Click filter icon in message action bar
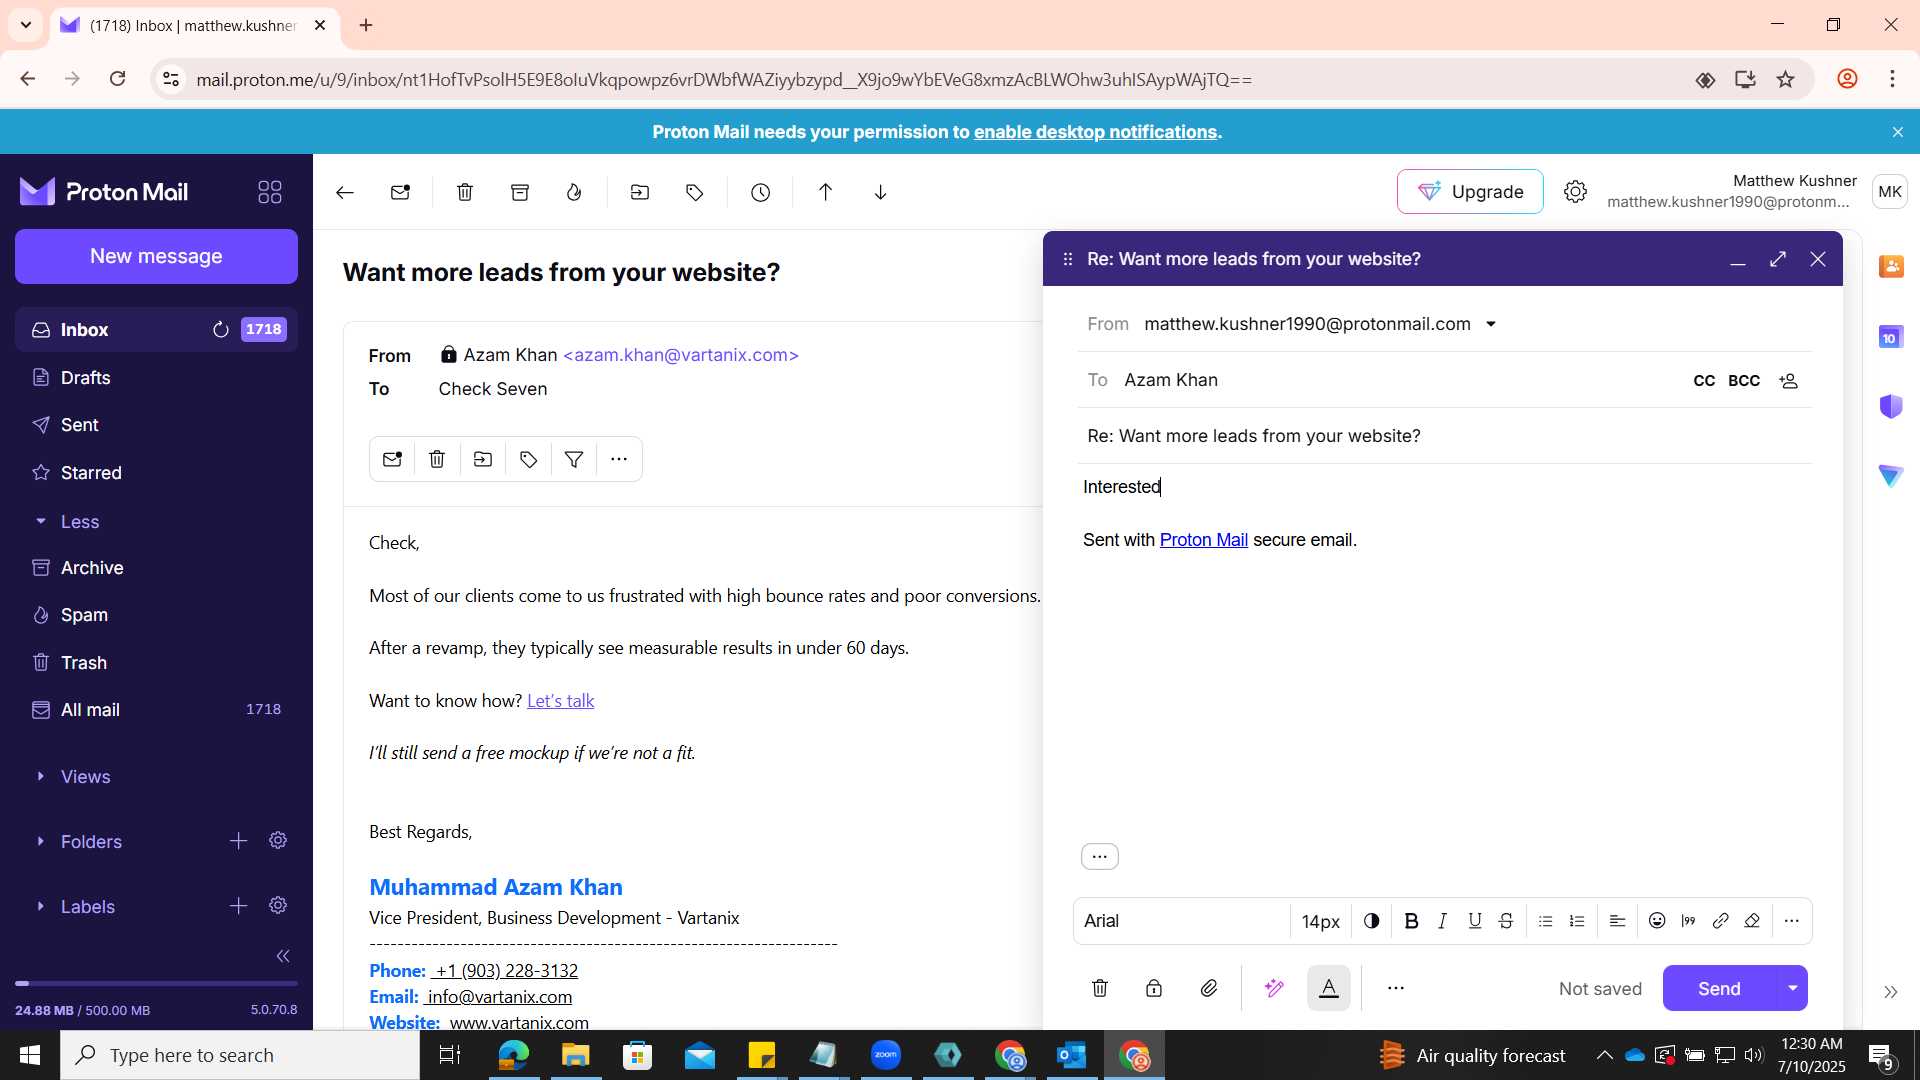Viewport: 1920px width, 1080px height. click(x=574, y=459)
